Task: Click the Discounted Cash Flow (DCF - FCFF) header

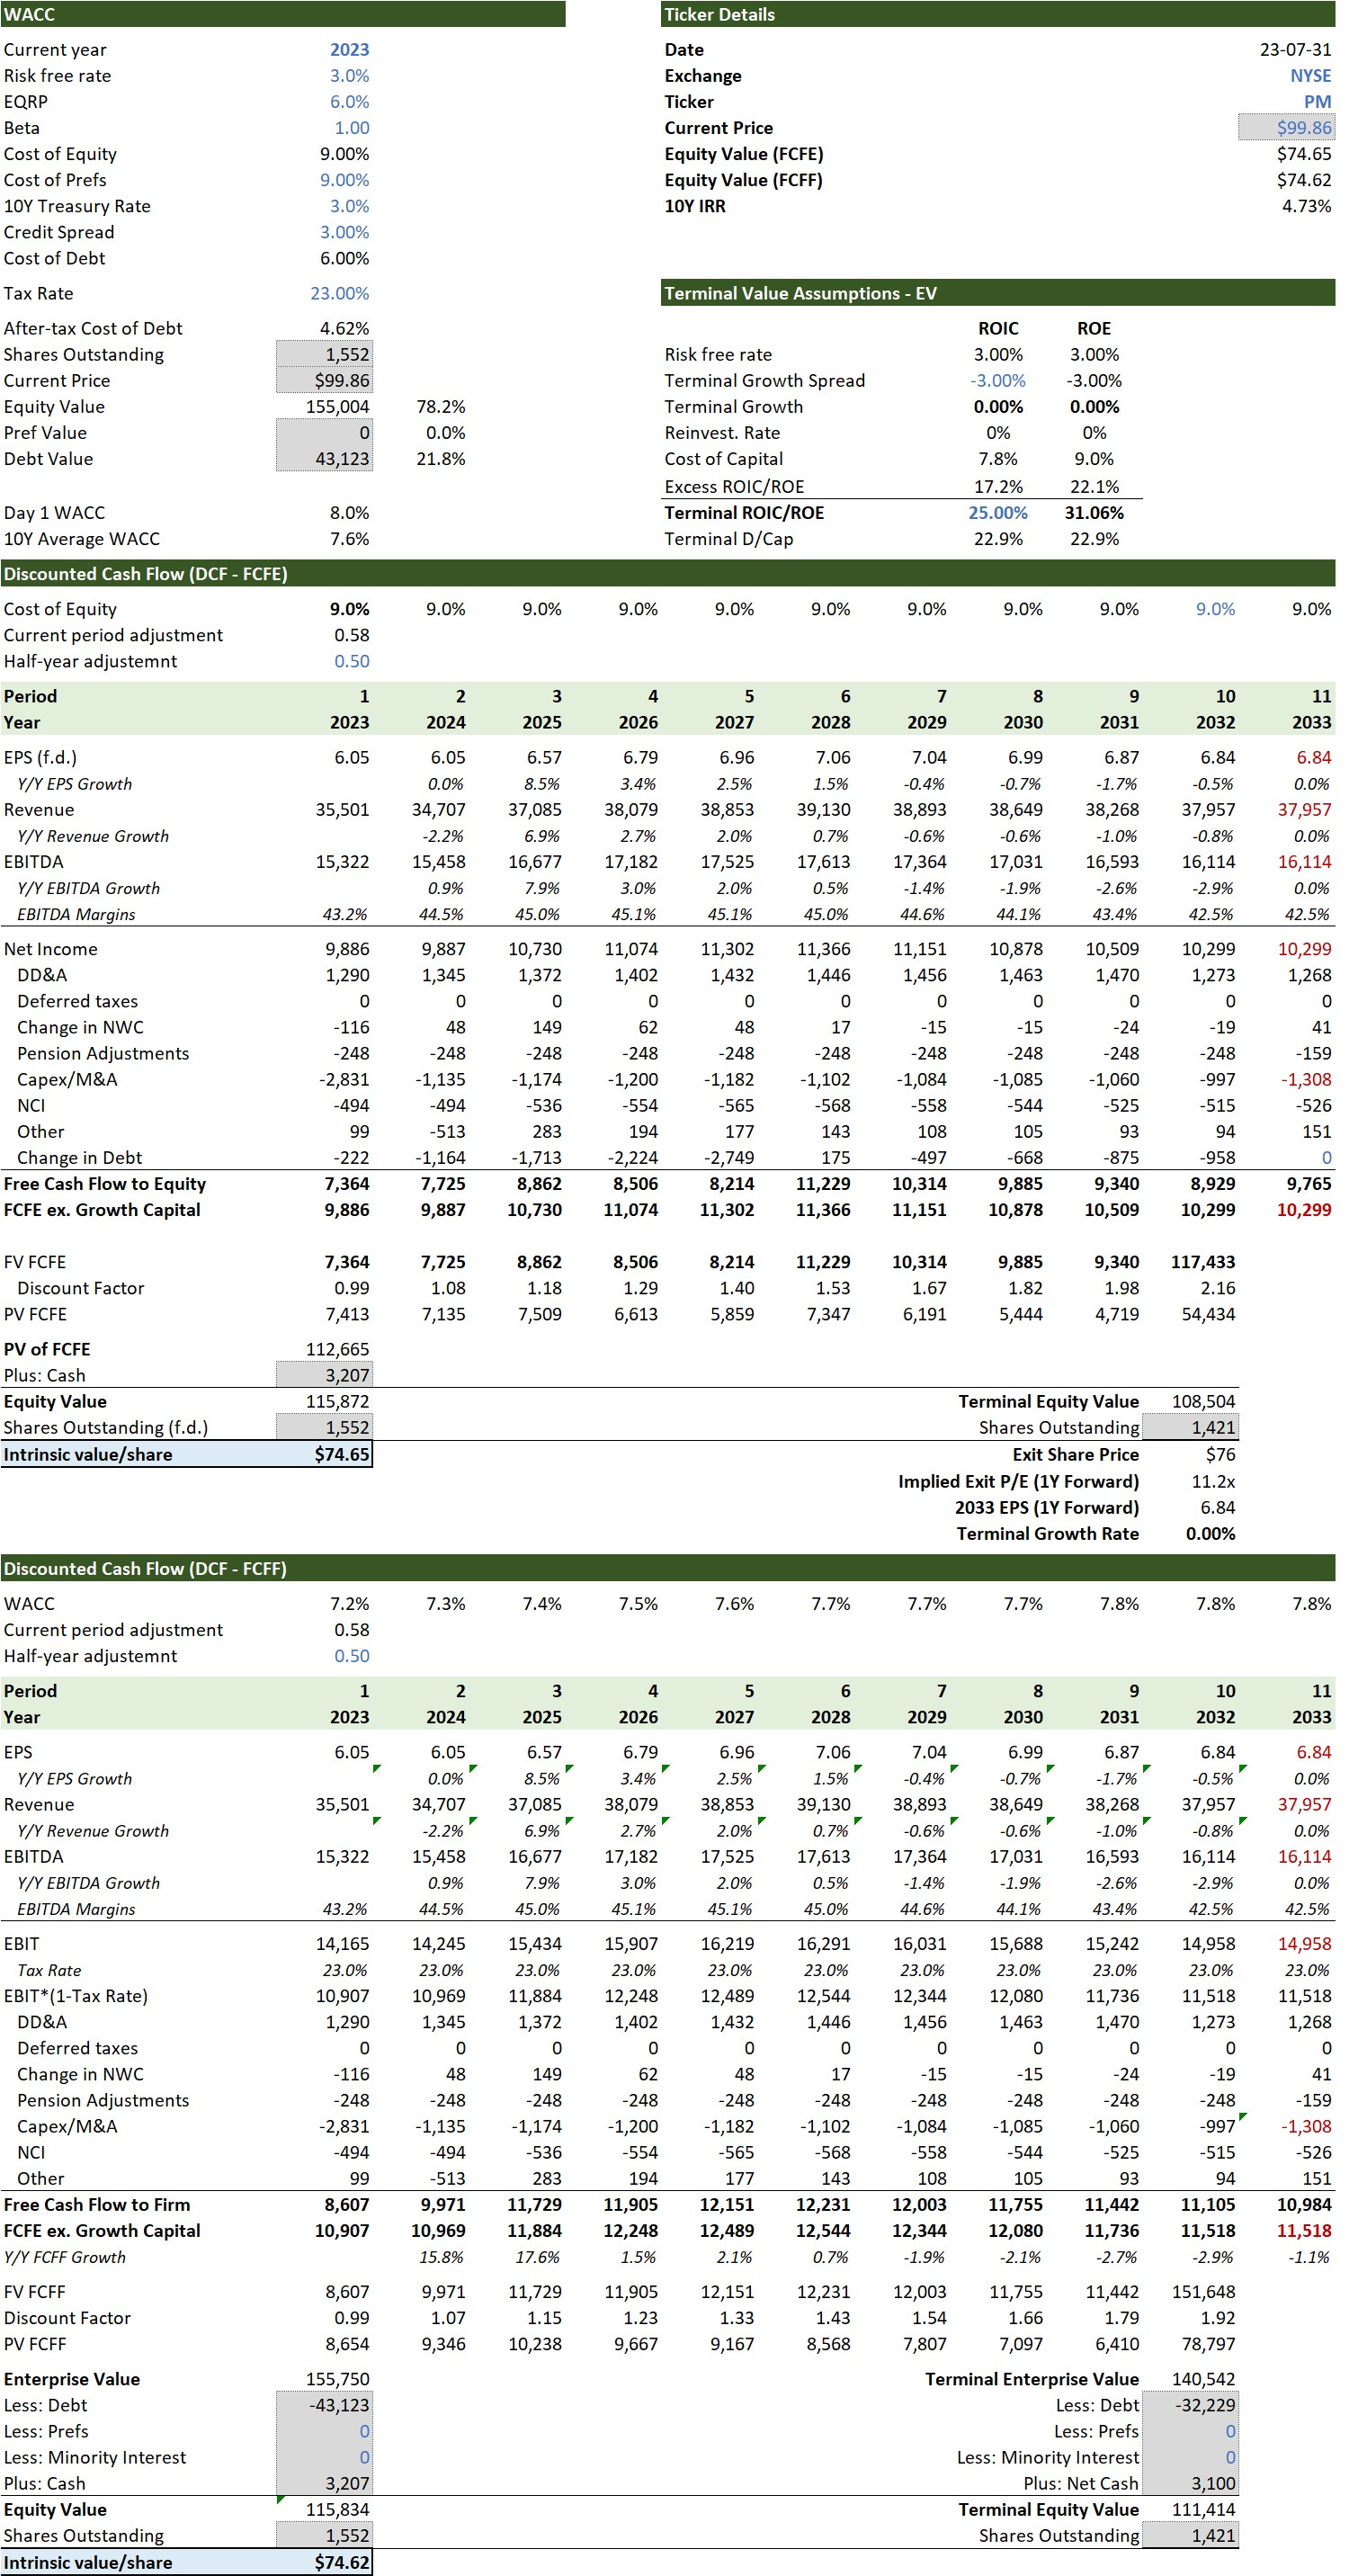Action: coord(668,1569)
